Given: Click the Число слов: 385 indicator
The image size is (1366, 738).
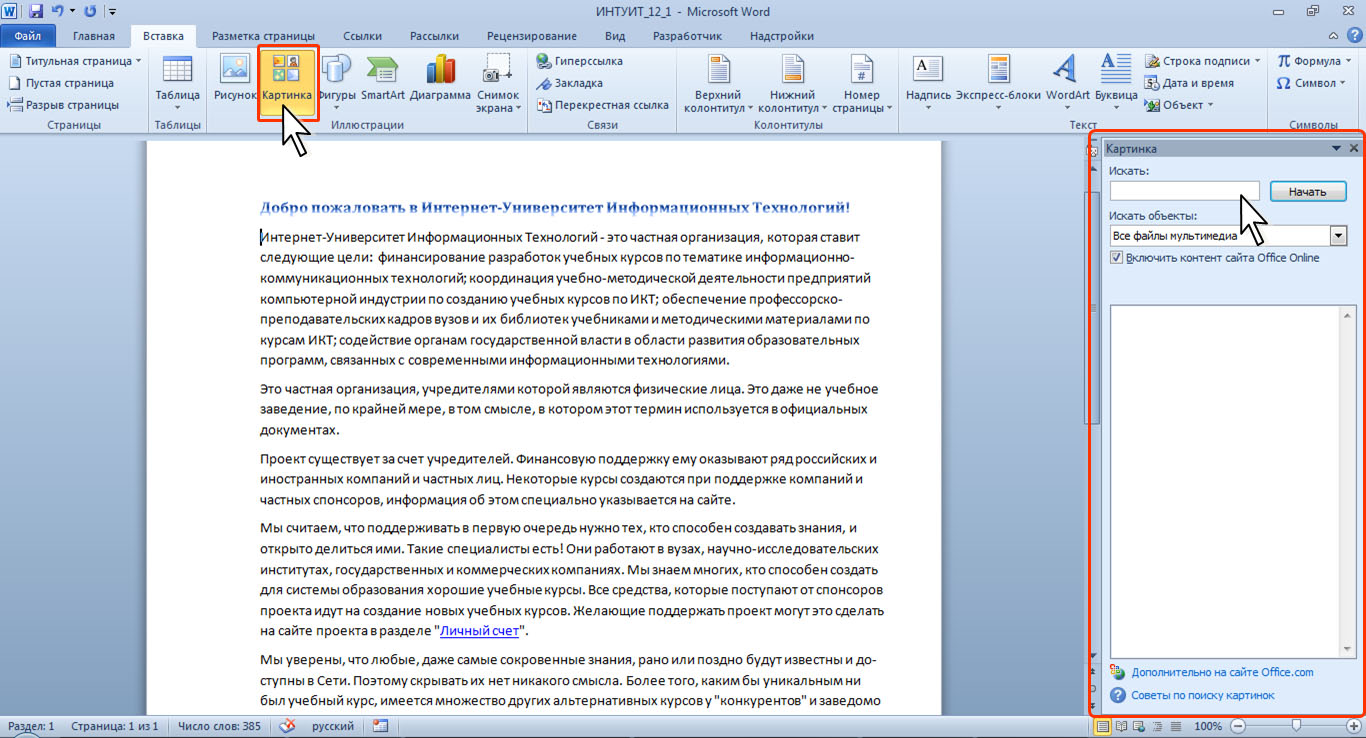Looking at the screenshot, I should click(x=220, y=726).
